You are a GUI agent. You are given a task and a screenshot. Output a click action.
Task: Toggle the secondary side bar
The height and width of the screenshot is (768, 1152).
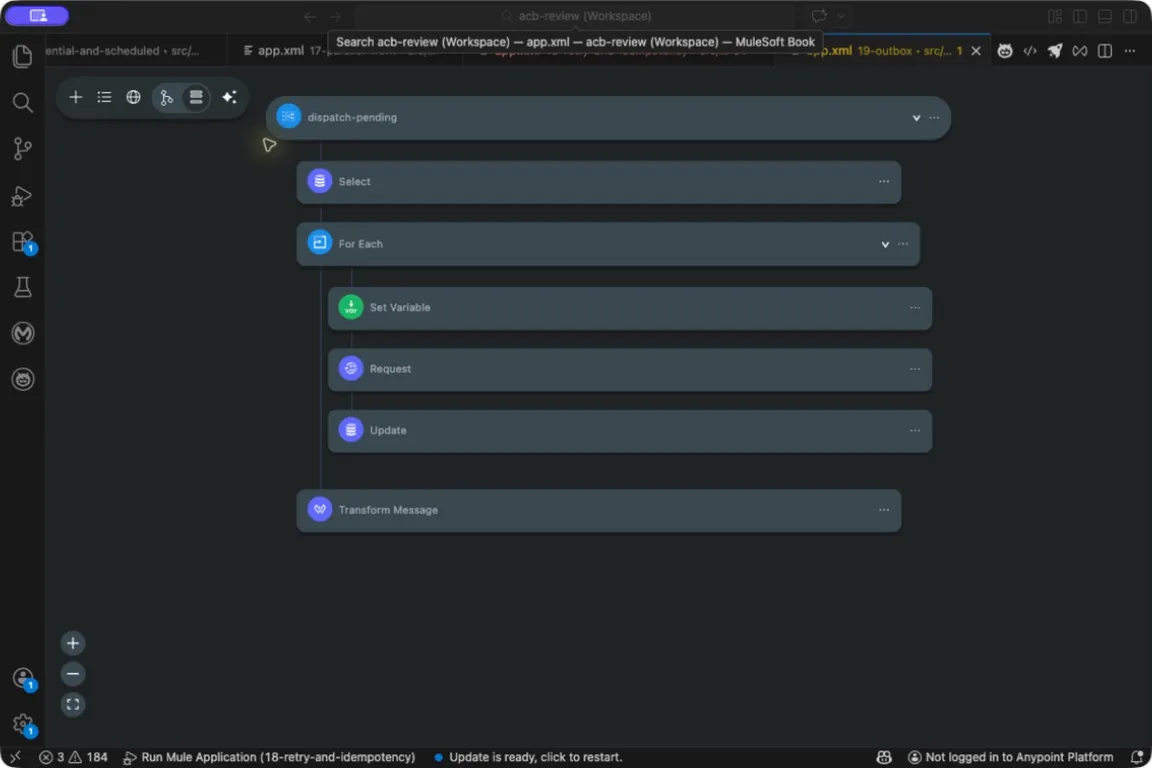point(1129,16)
